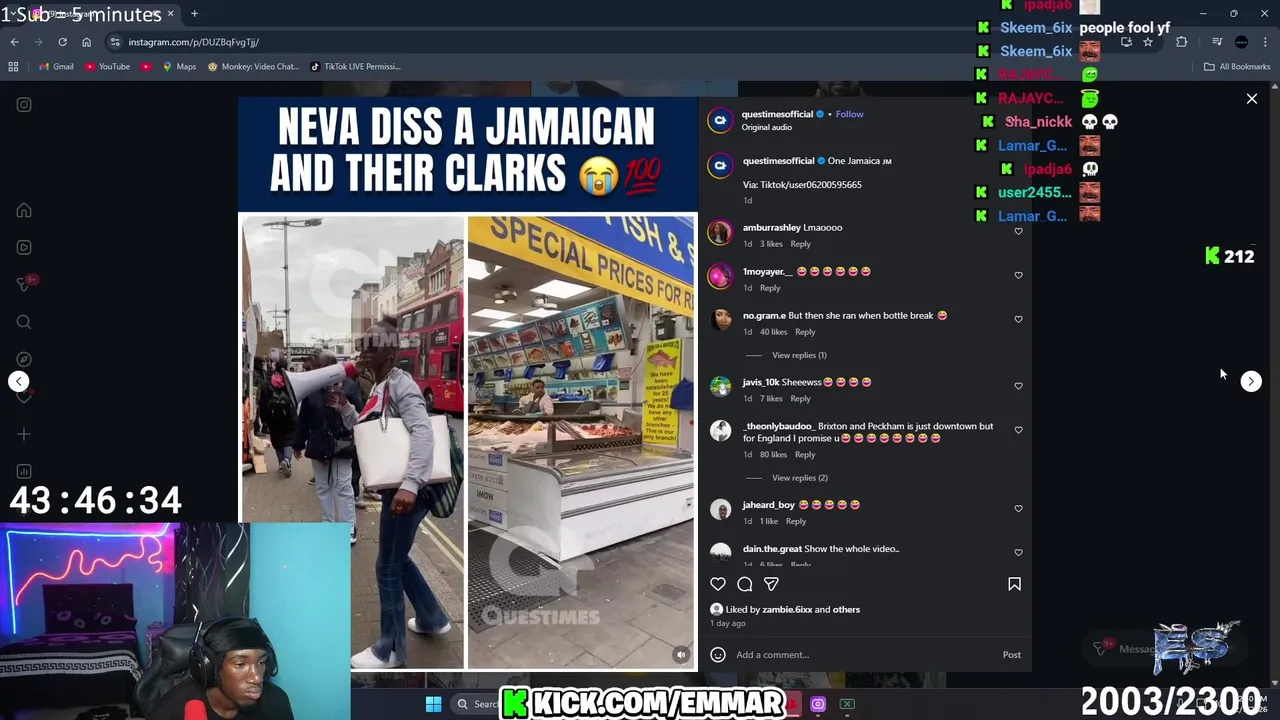The height and width of the screenshot is (720, 1280).
Task: Open Instagram home from the sidebar
Action: tap(24, 211)
